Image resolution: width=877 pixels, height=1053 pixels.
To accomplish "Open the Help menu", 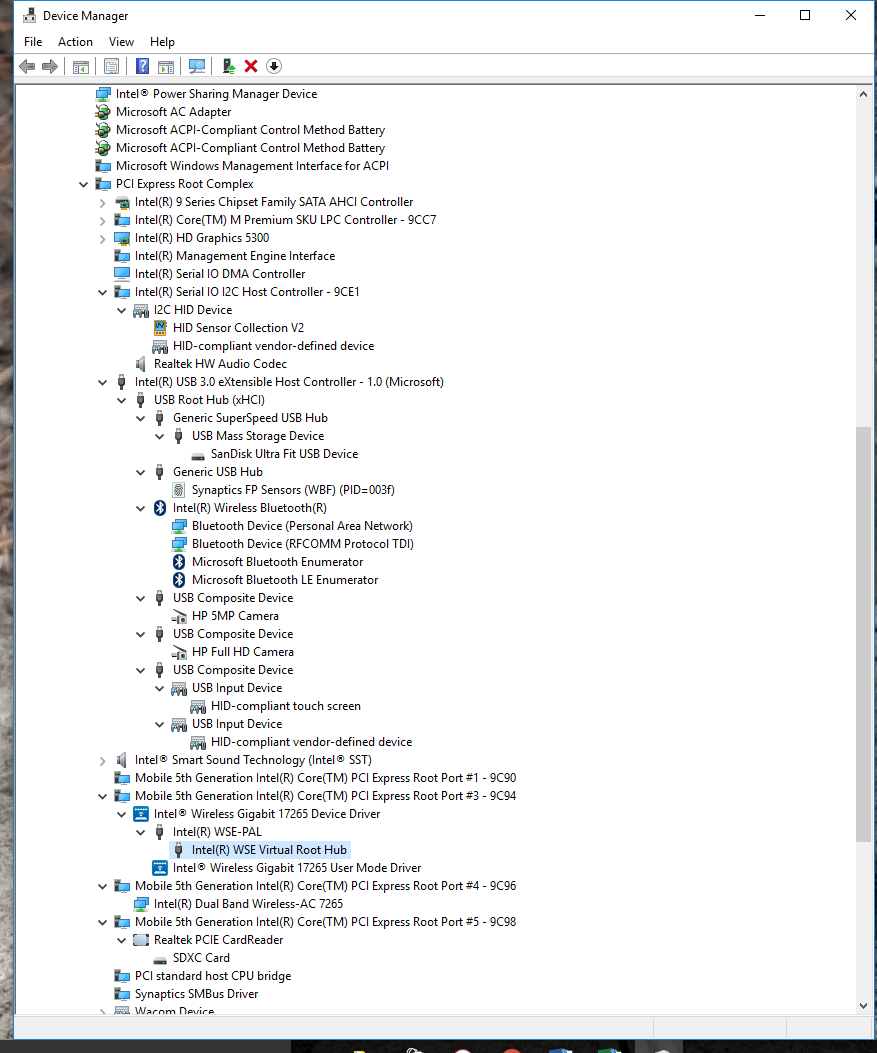I will pyautogui.click(x=162, y=42).
